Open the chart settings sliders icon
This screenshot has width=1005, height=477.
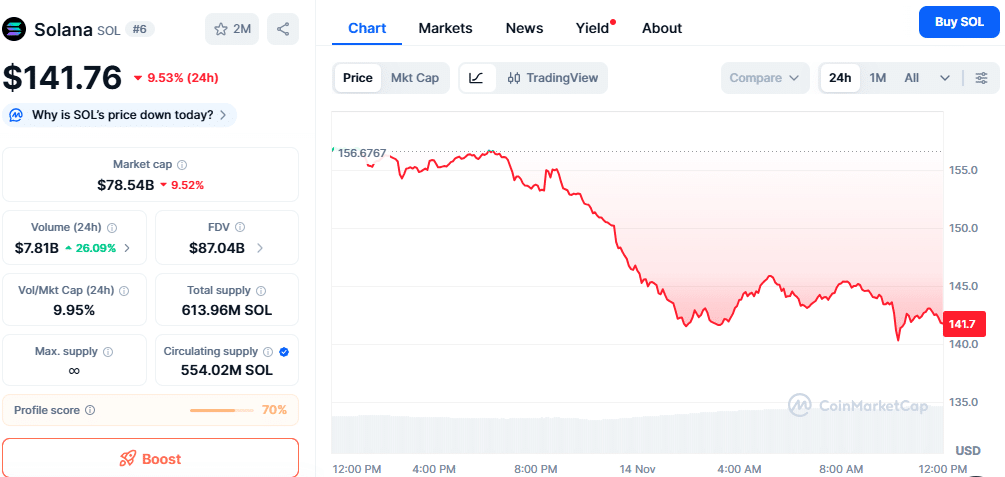click(981, 78)
